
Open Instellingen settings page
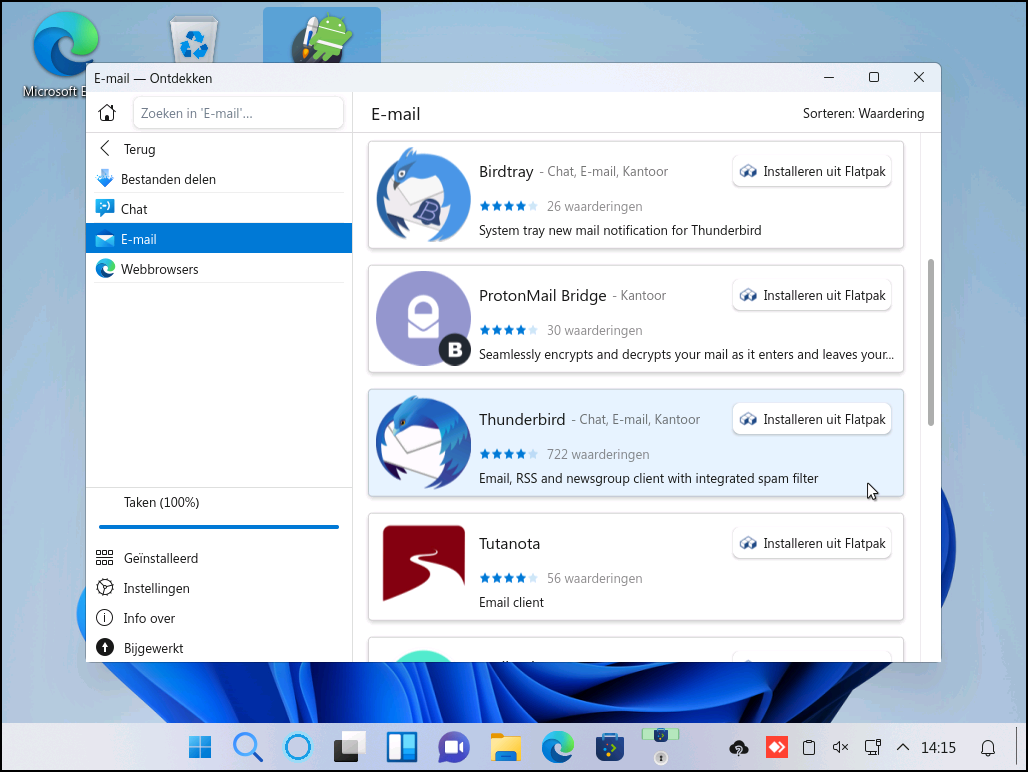219,588
